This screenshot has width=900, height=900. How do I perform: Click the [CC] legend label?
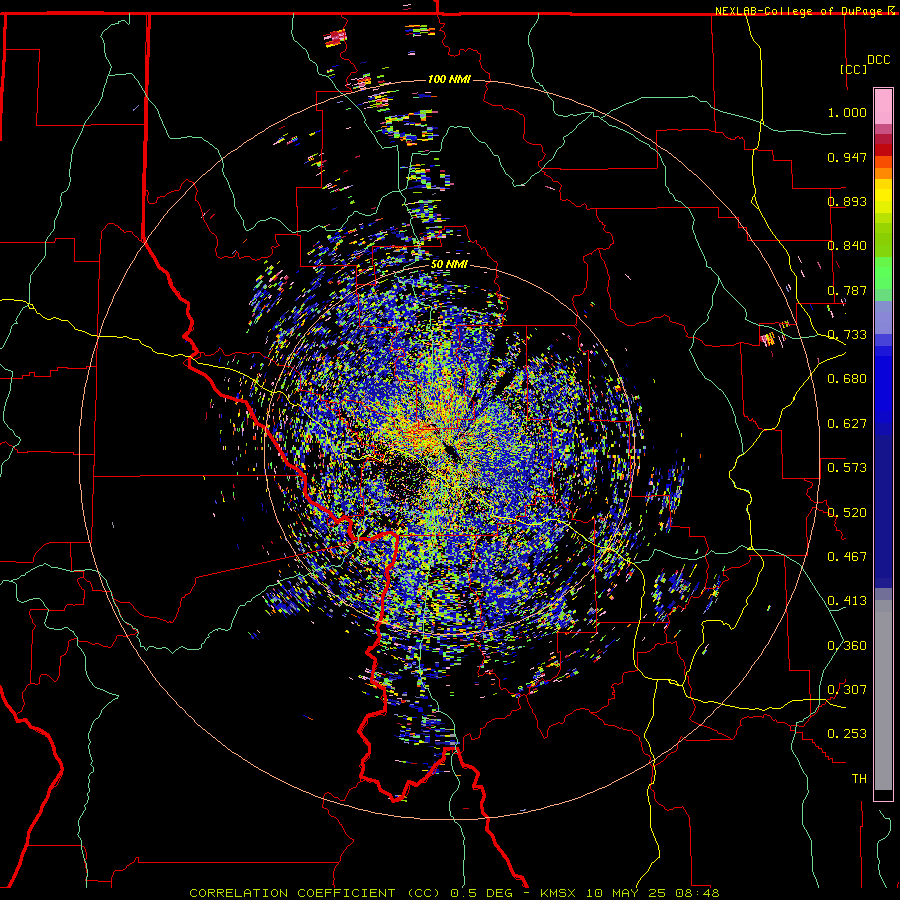tap(853, 69)
